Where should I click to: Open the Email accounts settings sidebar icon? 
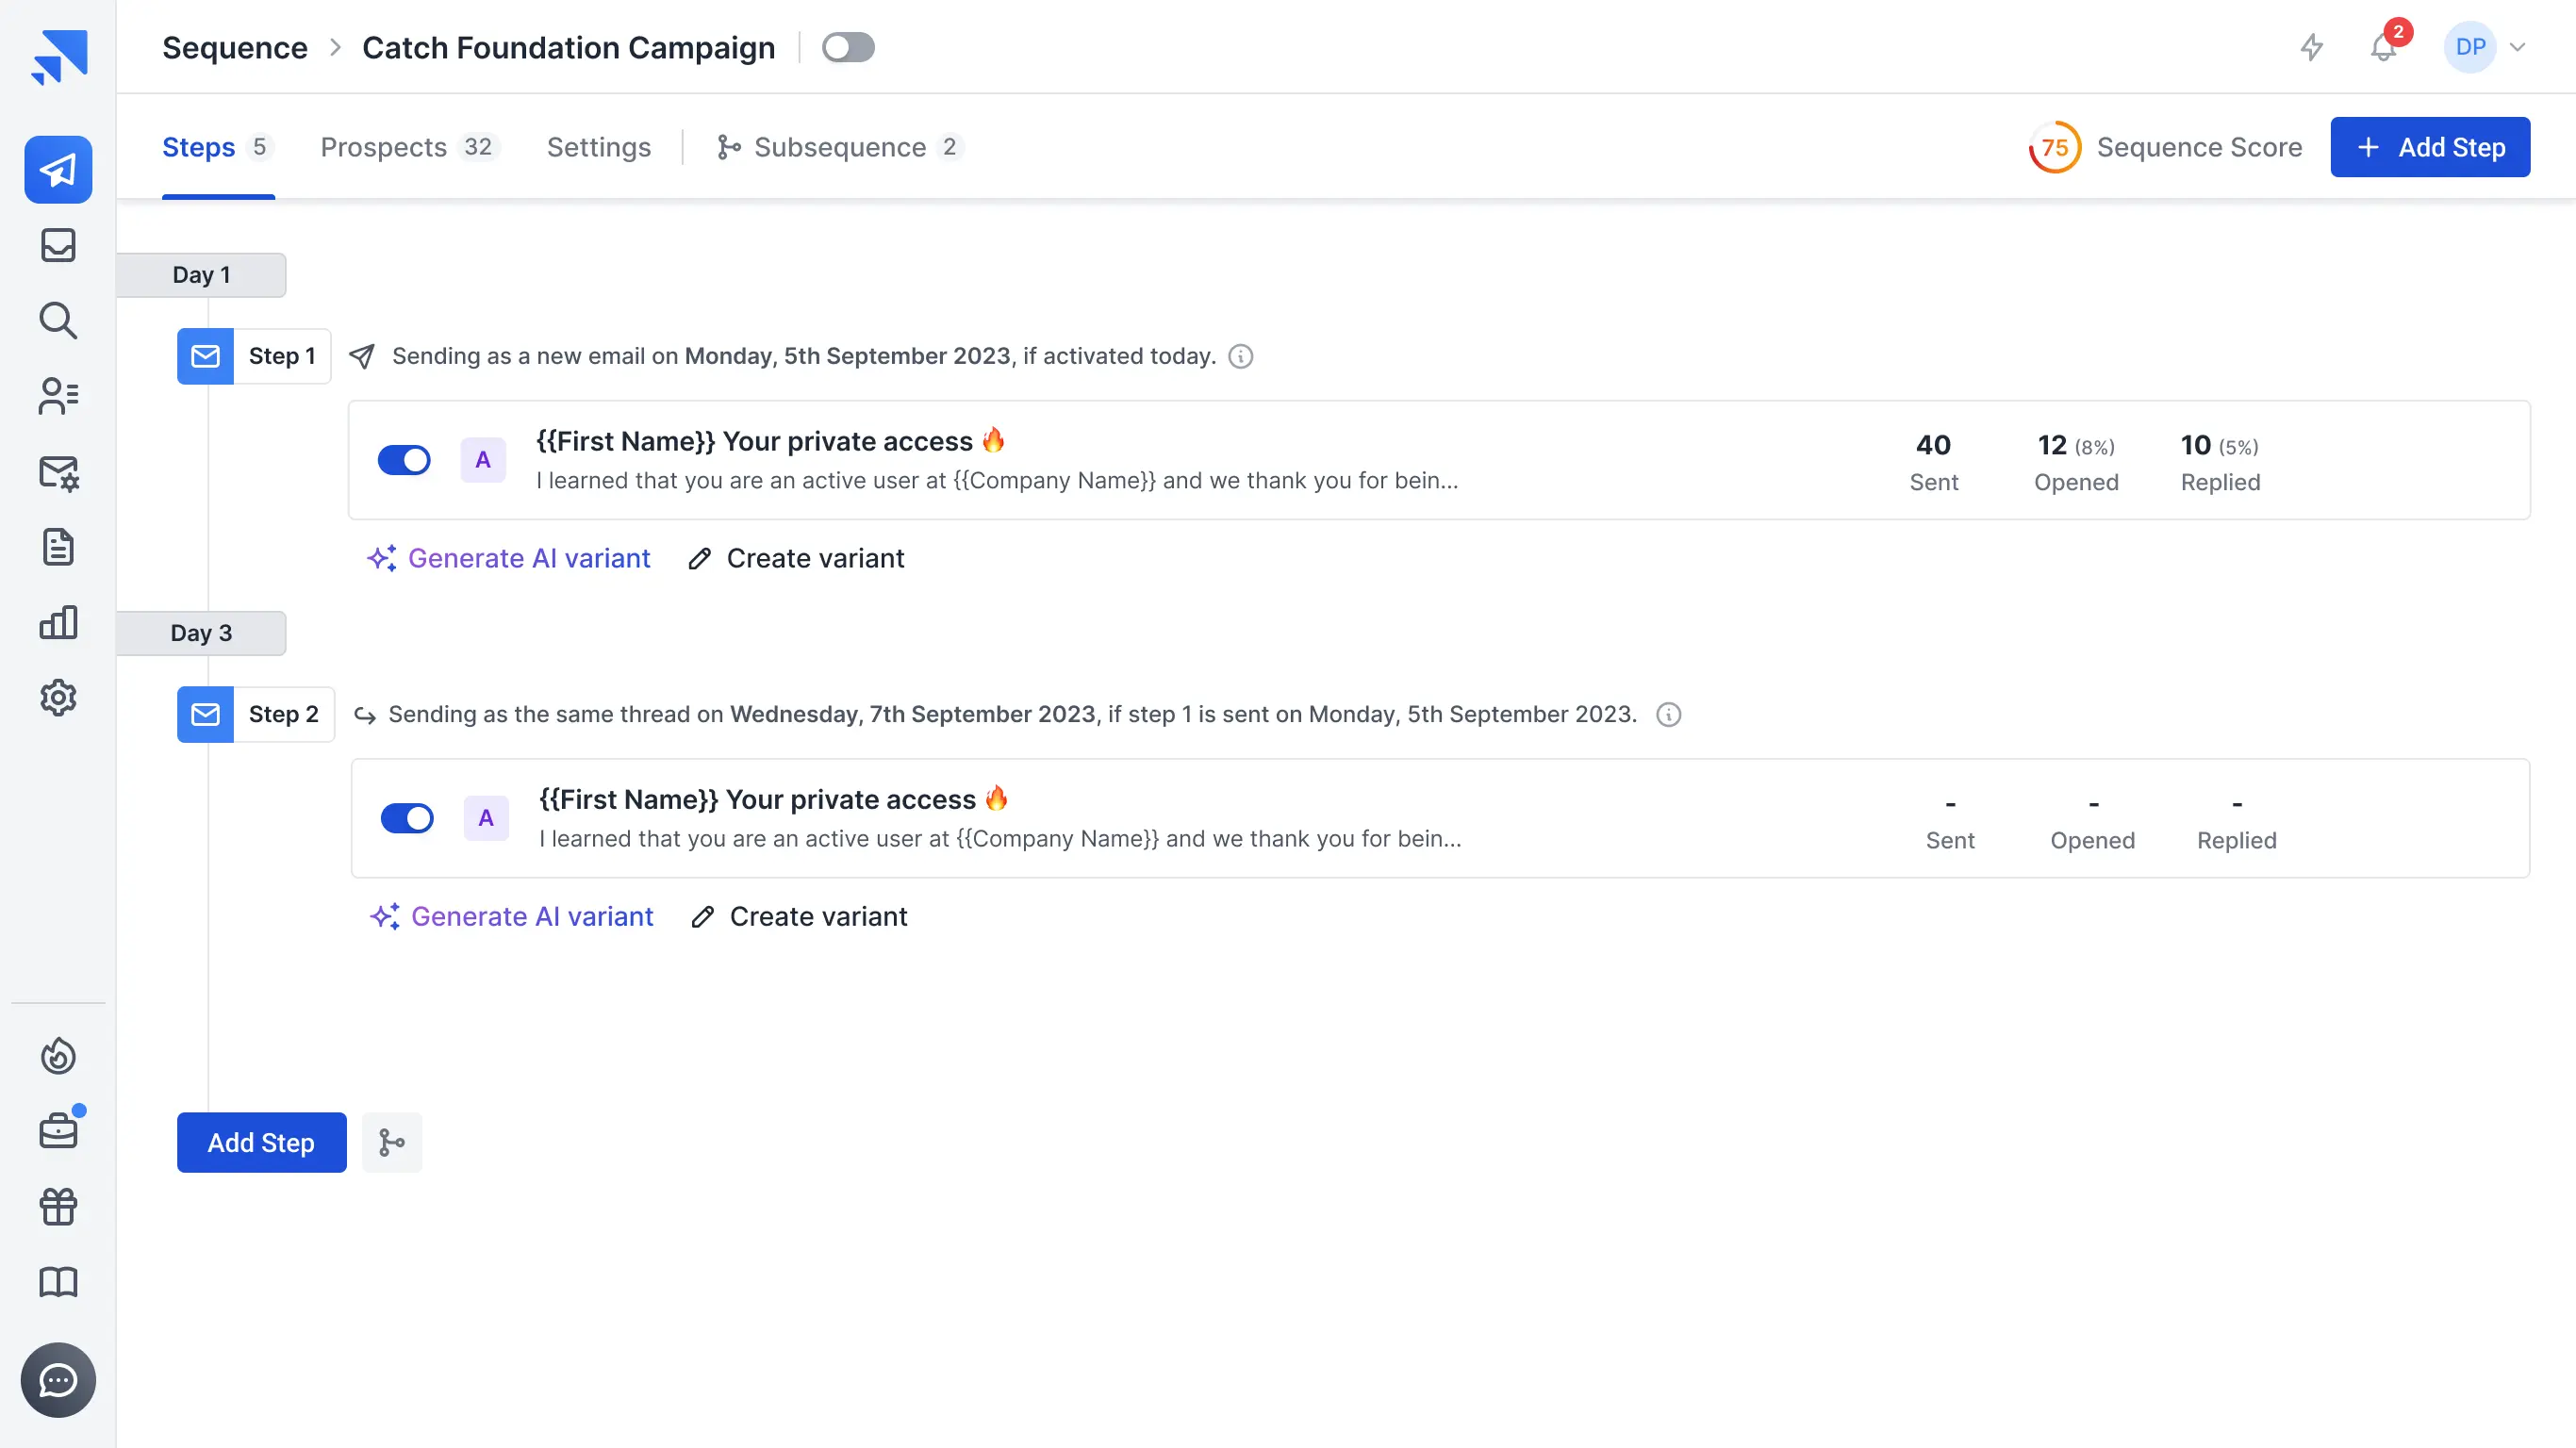[58, 472]
